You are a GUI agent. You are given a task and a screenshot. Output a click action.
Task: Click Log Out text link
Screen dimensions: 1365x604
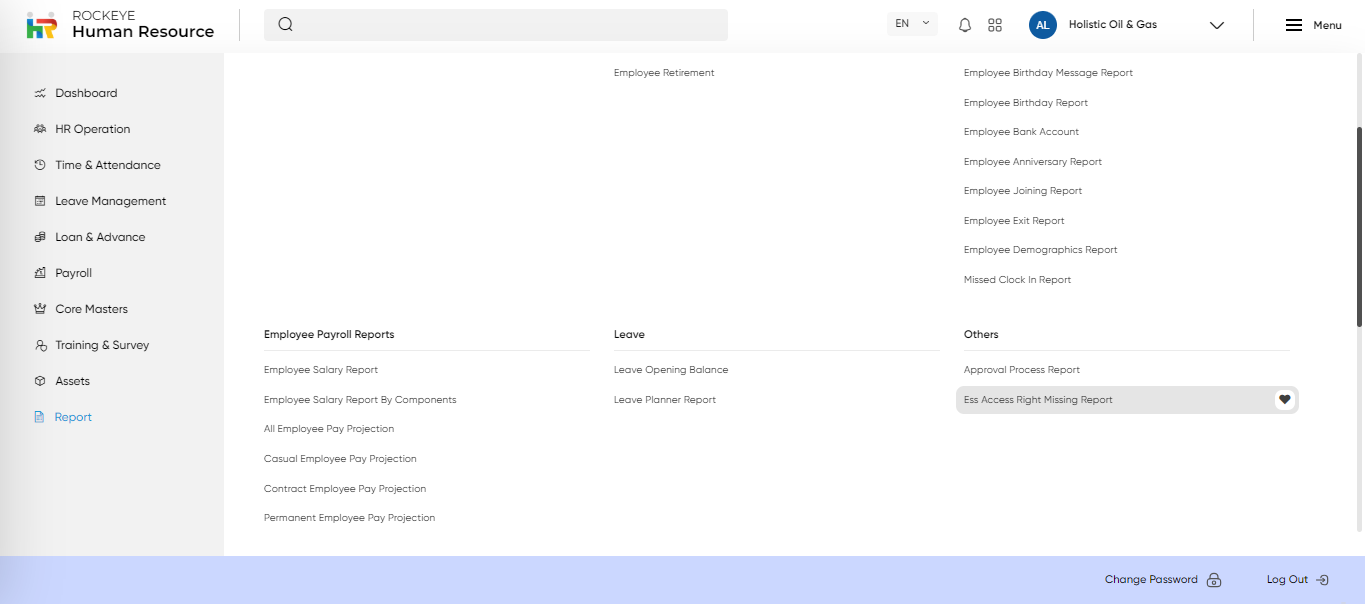(1287, 580)
